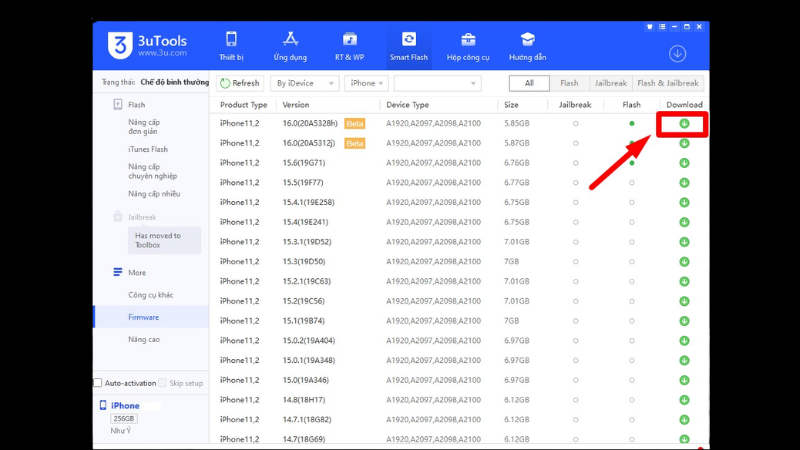Download firmware 16.0(20A5328h)

pos(684,123)
